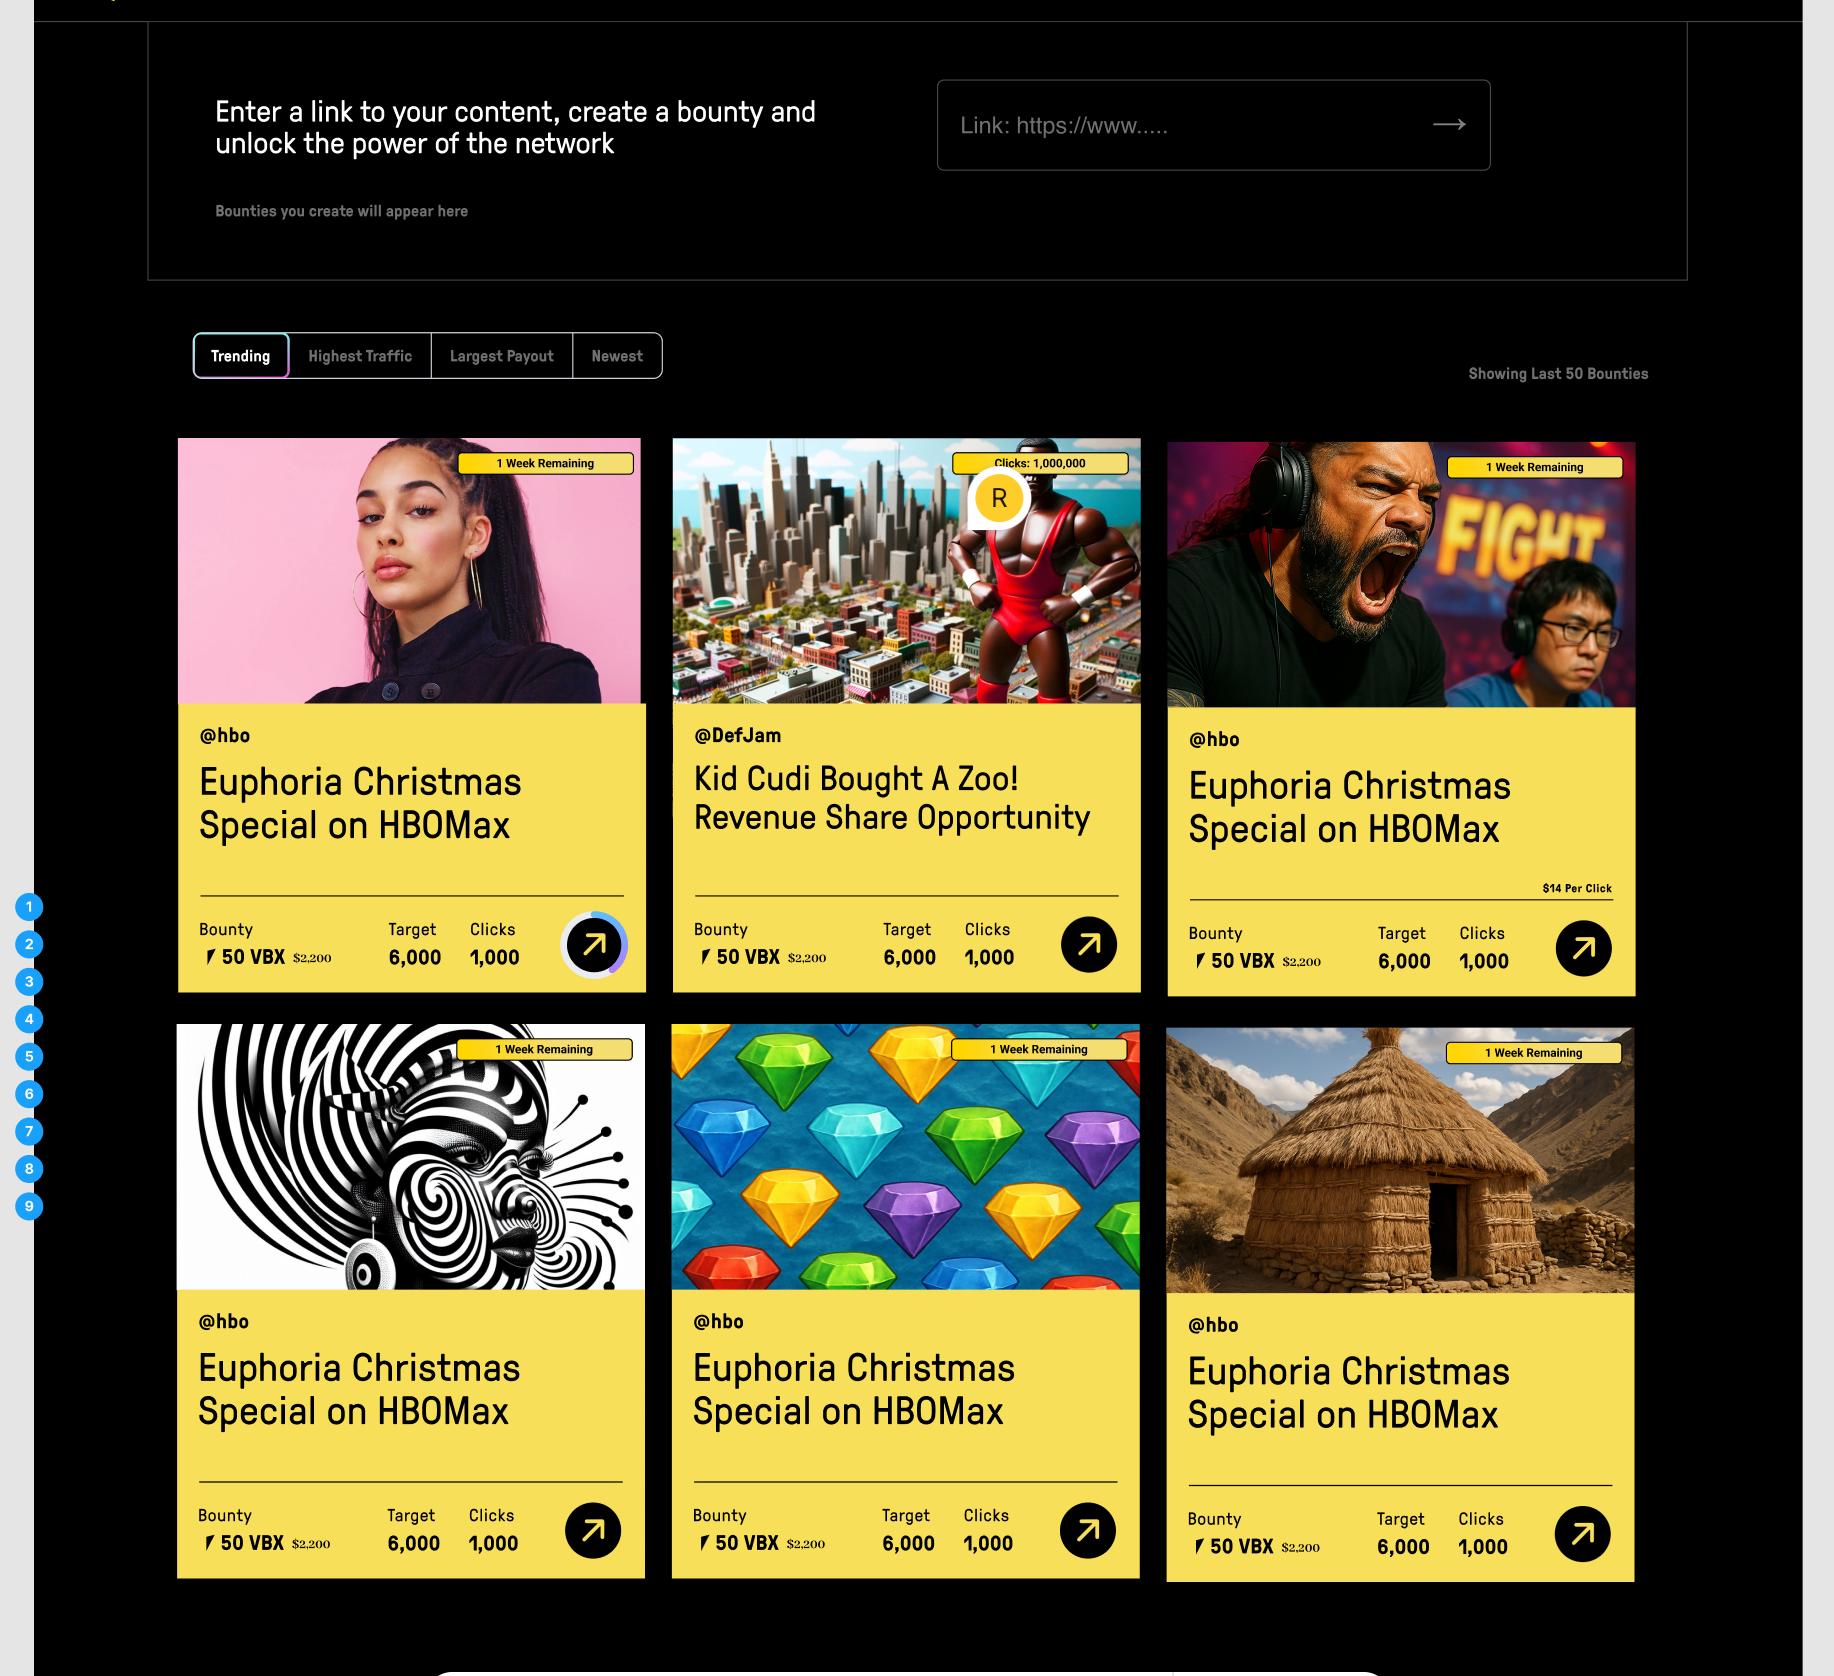Switch to Highest Traffic tab
Viewport: 1834px width, 1676px height.
coord(360,356)
